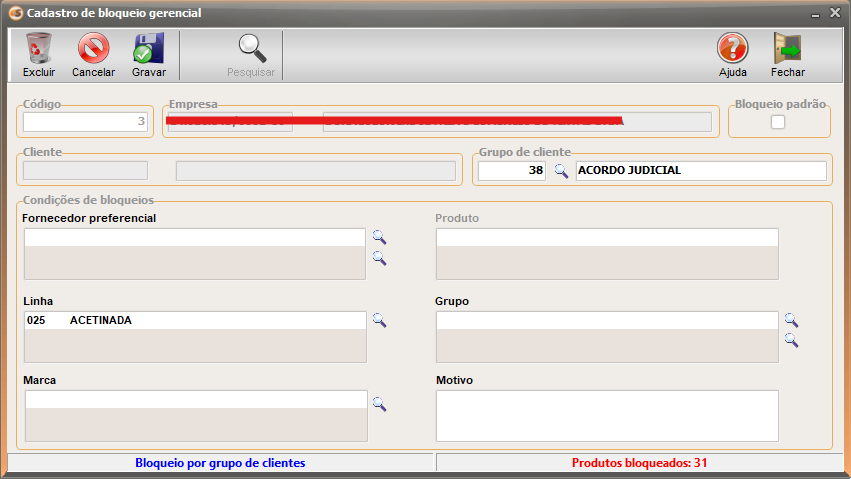Click the Excluir trash icon
This screenshot has width=851, height=479.
point(39,49)
